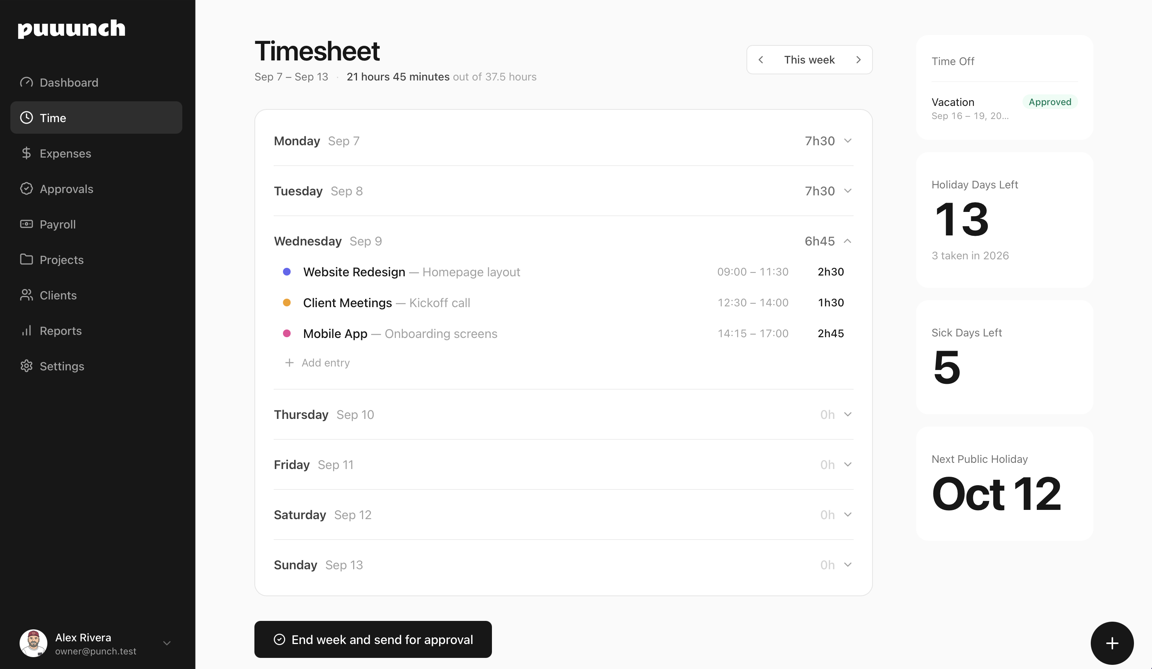Click Timesheet page heading
This screenshot has height=669, width=1152.
[x=317, y=51]
